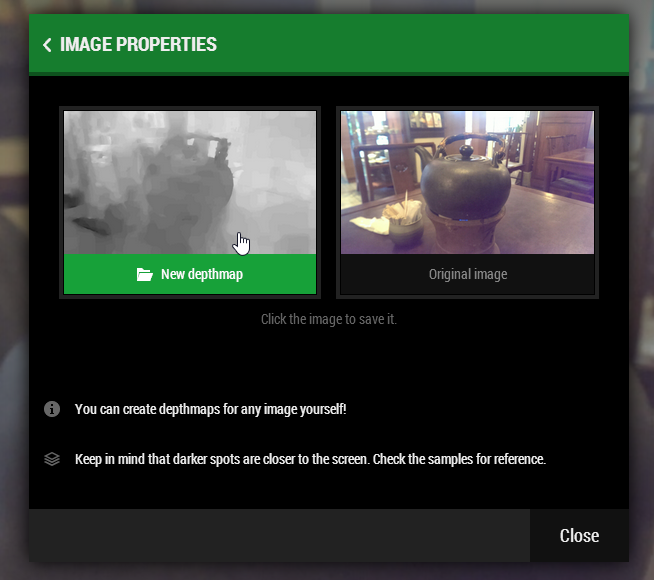Click the empty gray footer bar
The width and height of the screenshot is (654, 580).
[x=279, y=535]
